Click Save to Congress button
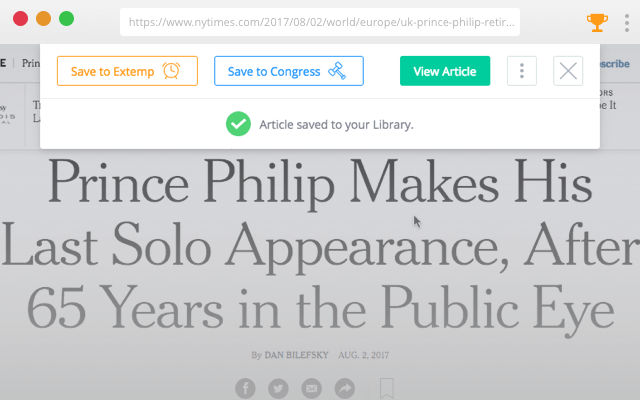Viewport: 640px width, 400px height. 288,71
